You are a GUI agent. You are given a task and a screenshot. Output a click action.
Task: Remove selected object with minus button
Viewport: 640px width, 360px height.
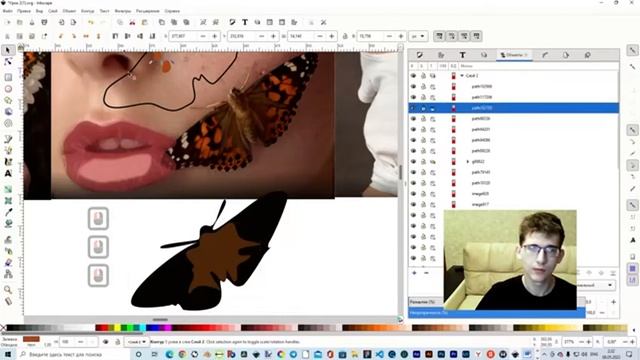coord(426,273)
